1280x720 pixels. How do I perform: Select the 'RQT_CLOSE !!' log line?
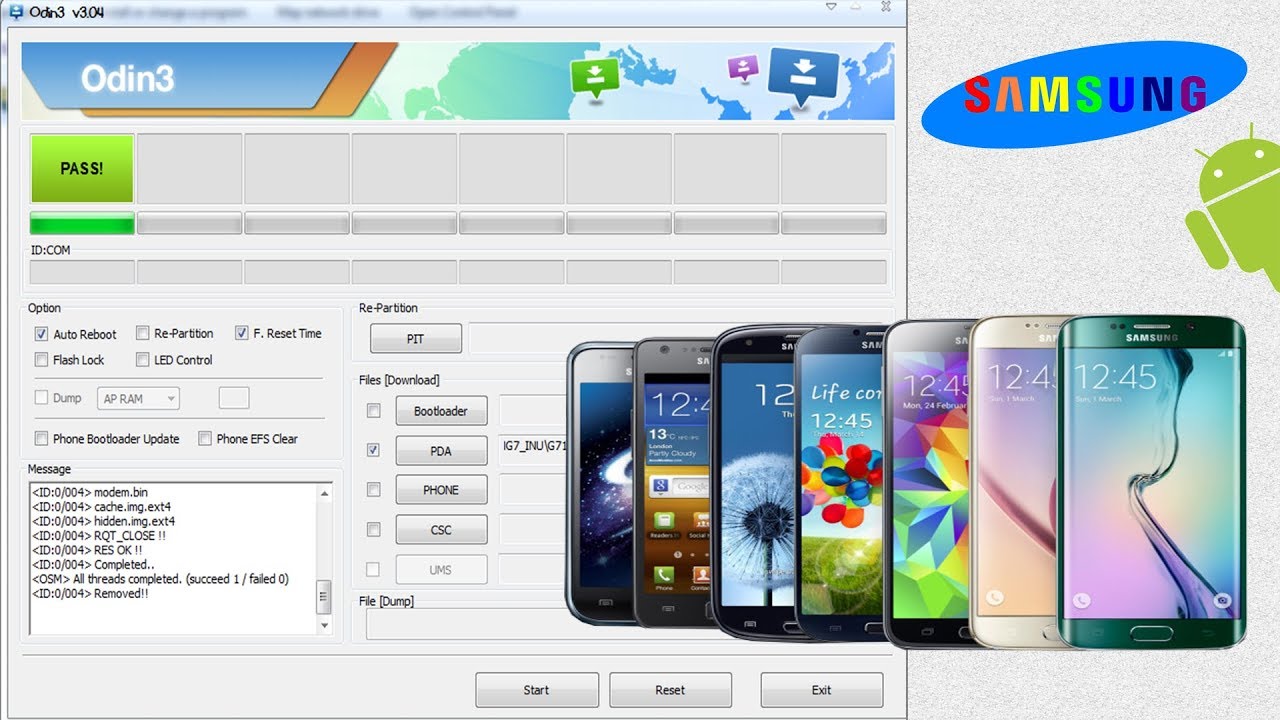click(x=99, y=536)
